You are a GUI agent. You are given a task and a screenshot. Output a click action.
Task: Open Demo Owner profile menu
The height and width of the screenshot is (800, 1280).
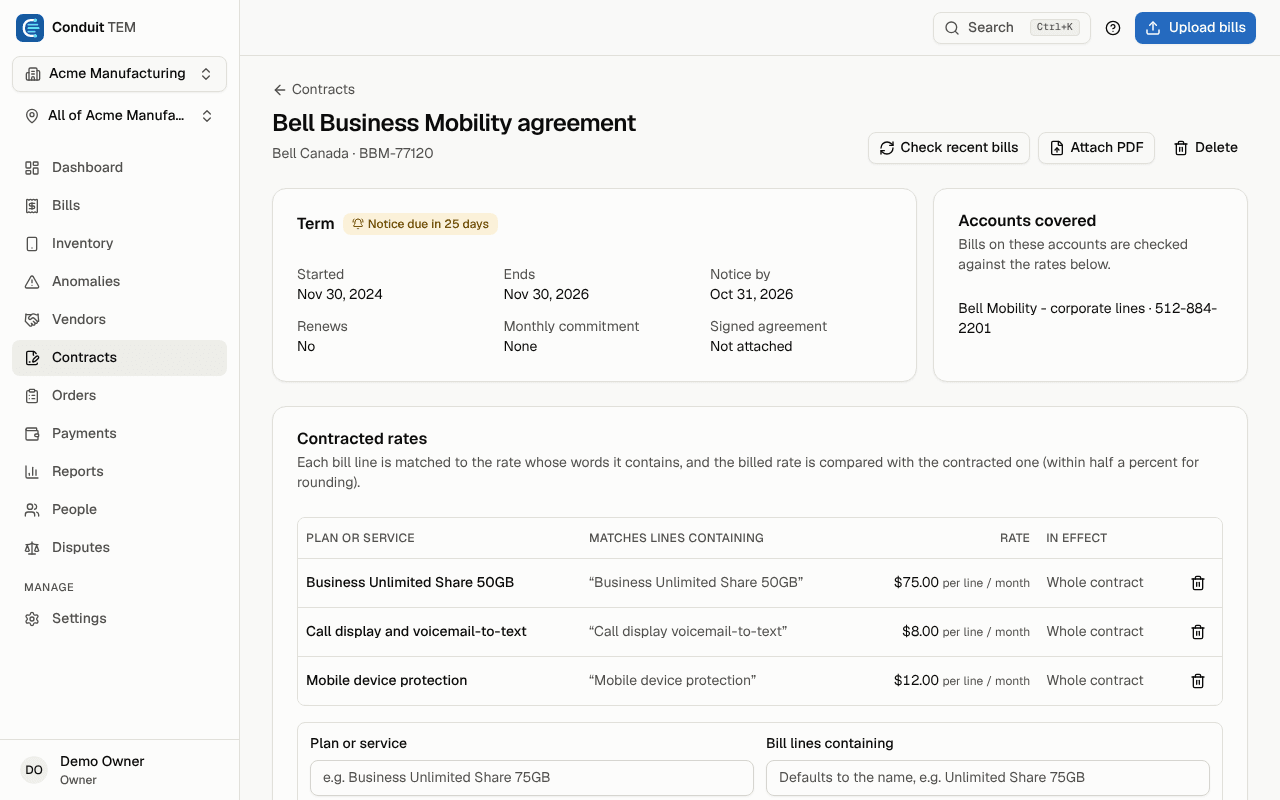(x=120, y=770)
